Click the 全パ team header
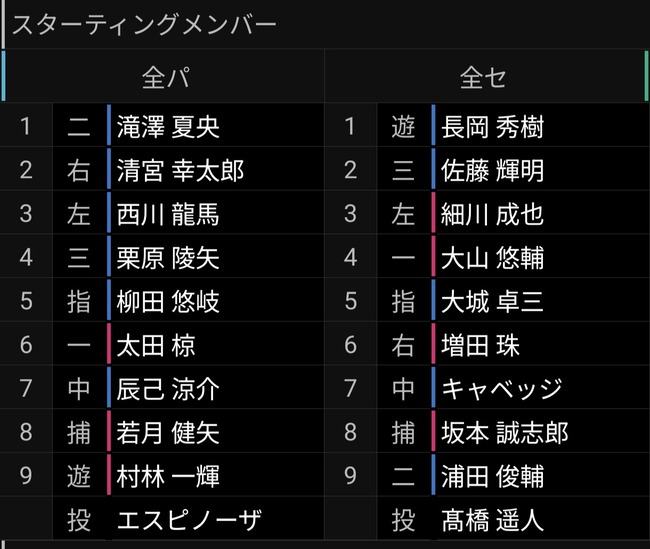This screenshot has height=549, width=650. (166, 77)
